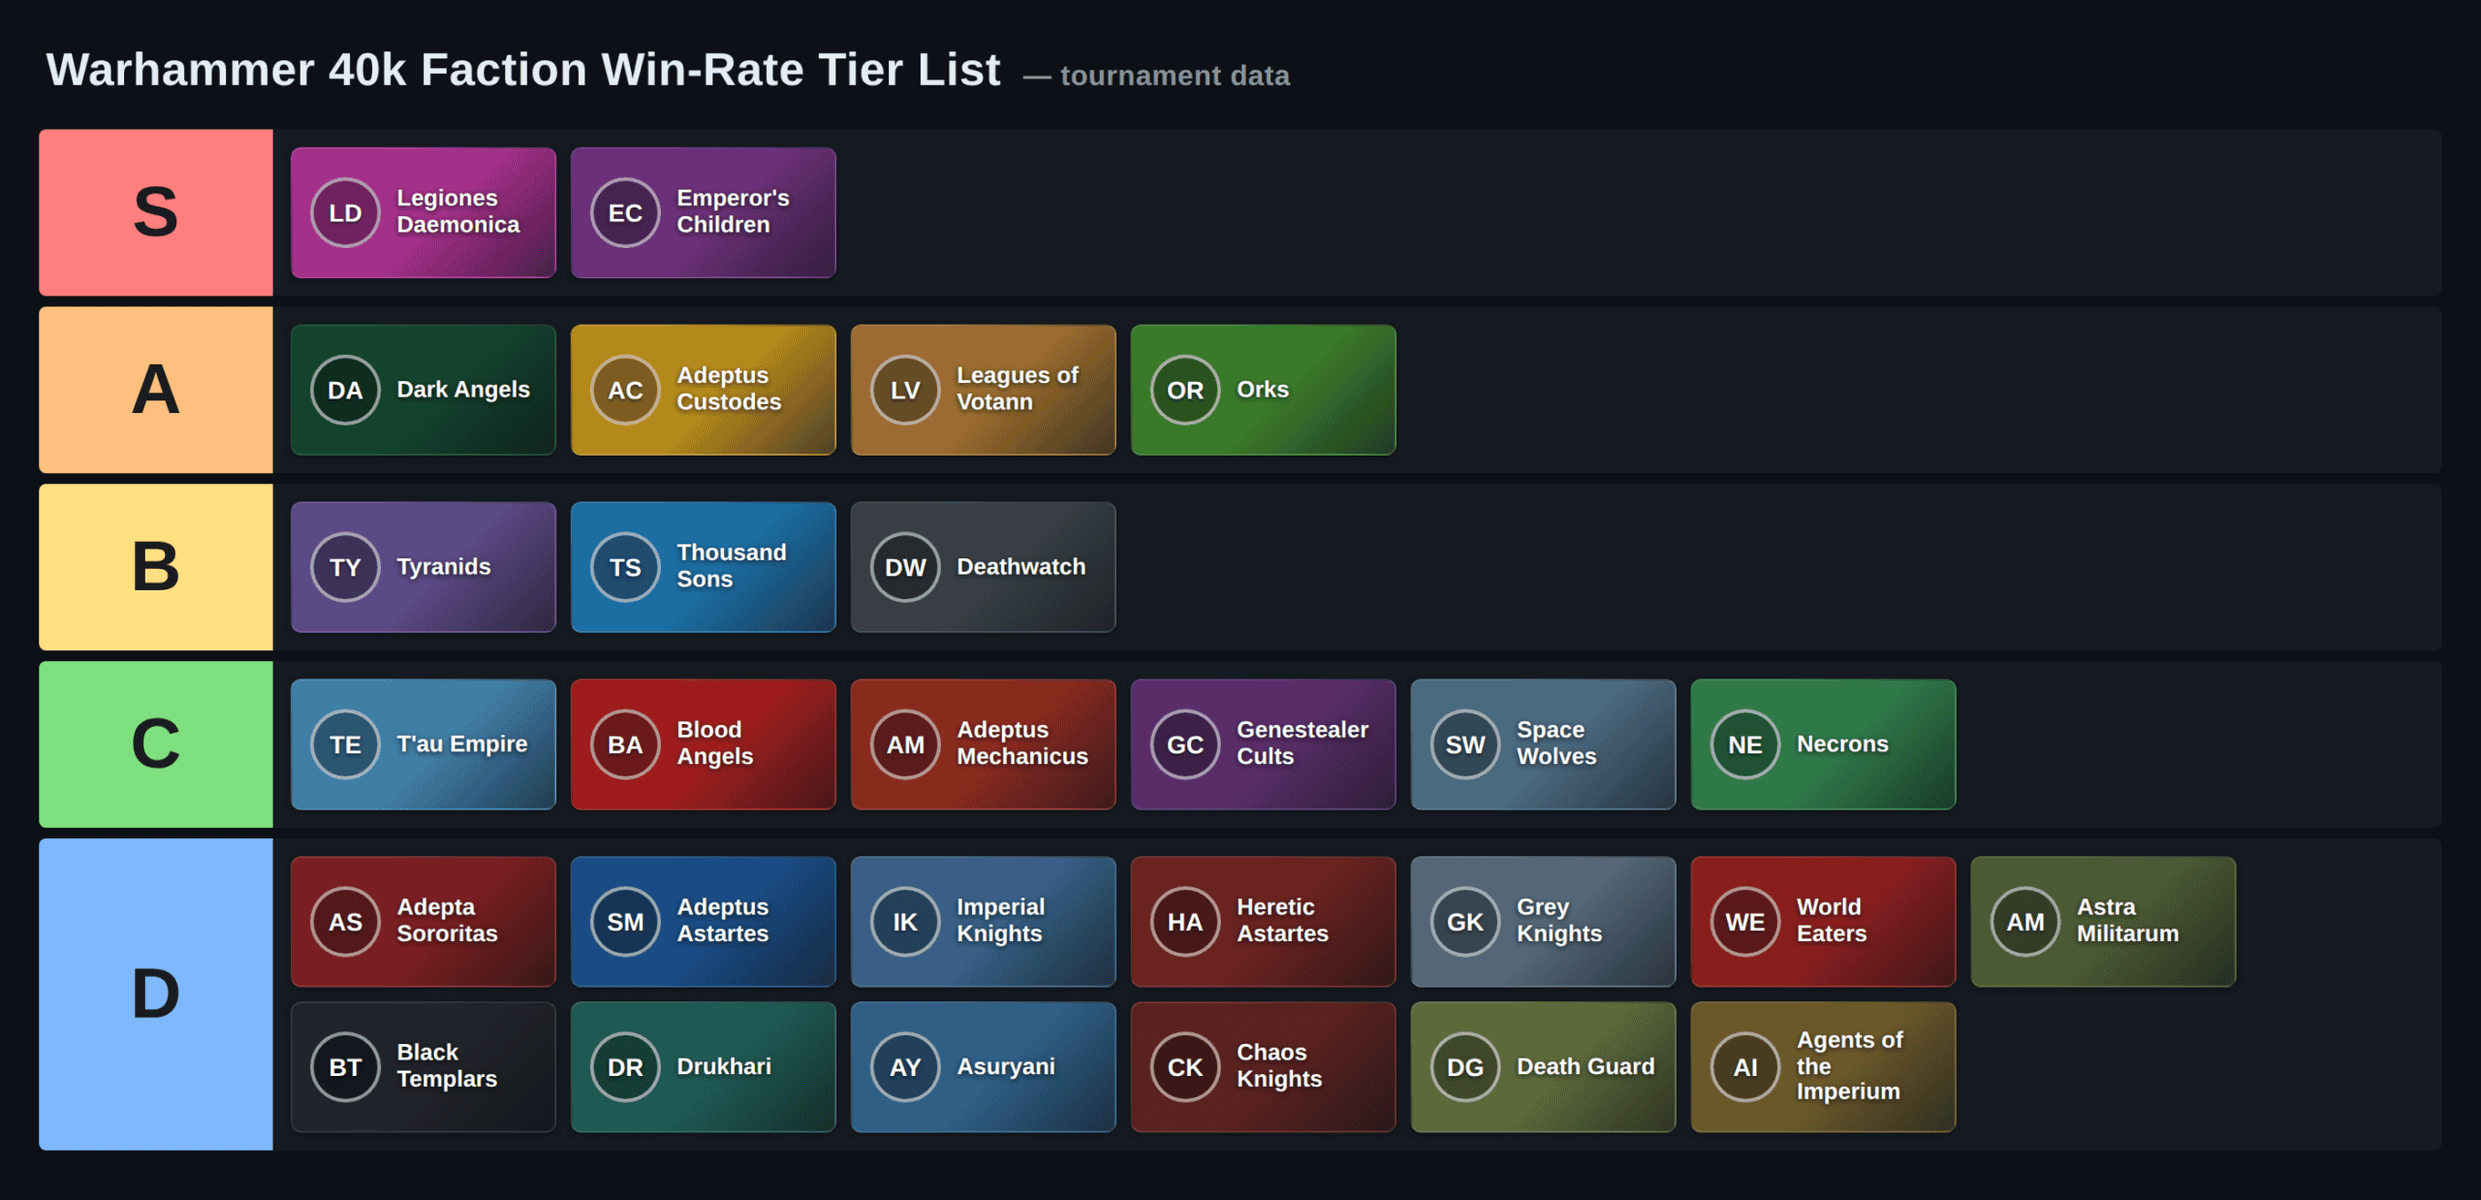The image size is (2481, 1200).
Task: Click the 'Thousand Sons' name text
Action: click(x=731, y=565)
